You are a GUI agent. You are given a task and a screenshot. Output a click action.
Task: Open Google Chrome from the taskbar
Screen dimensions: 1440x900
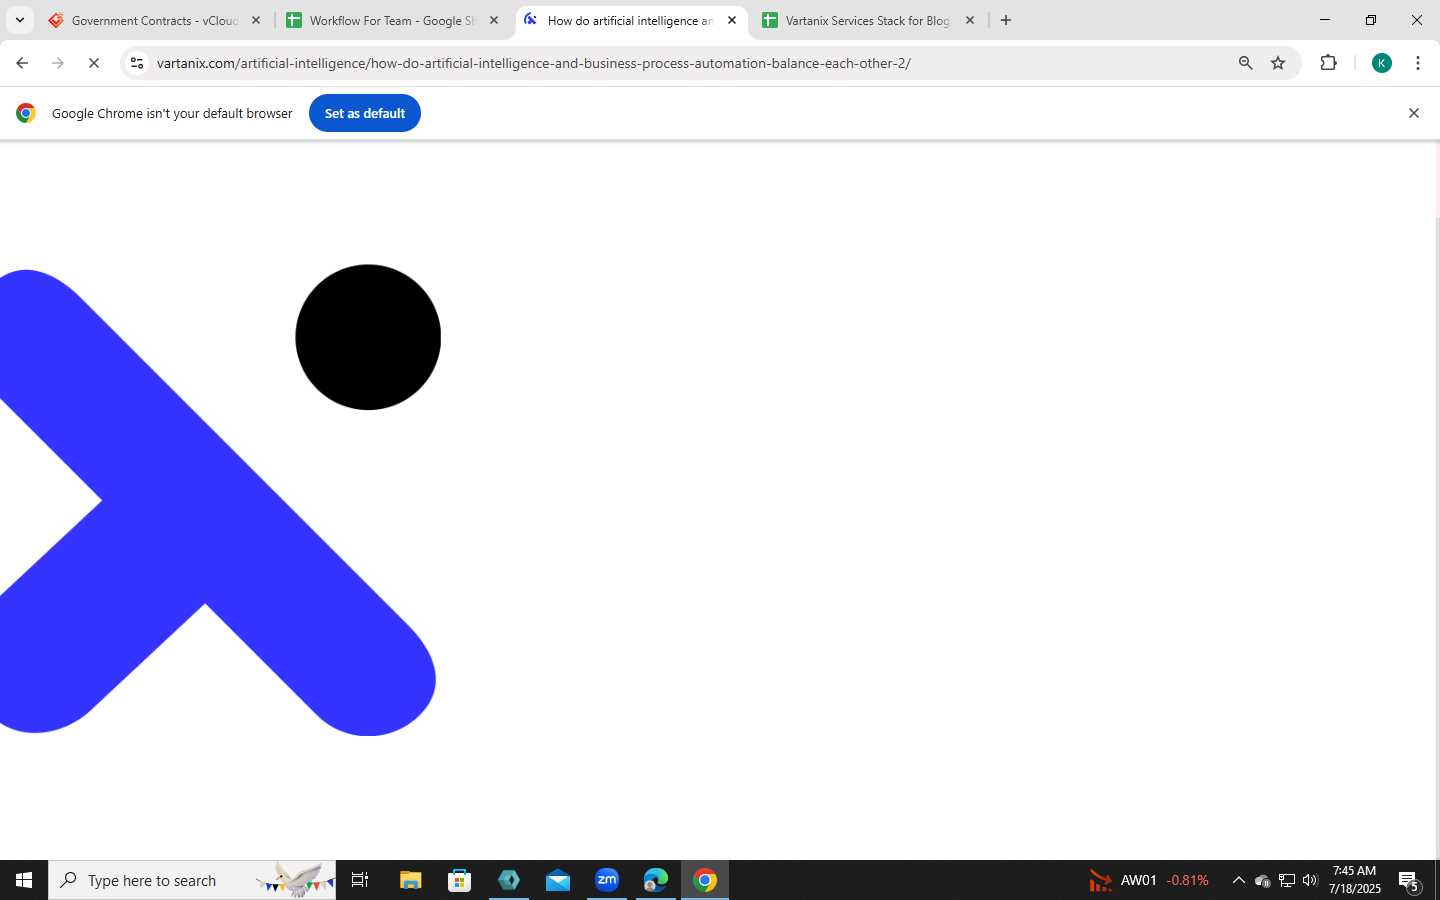[705, 880]
